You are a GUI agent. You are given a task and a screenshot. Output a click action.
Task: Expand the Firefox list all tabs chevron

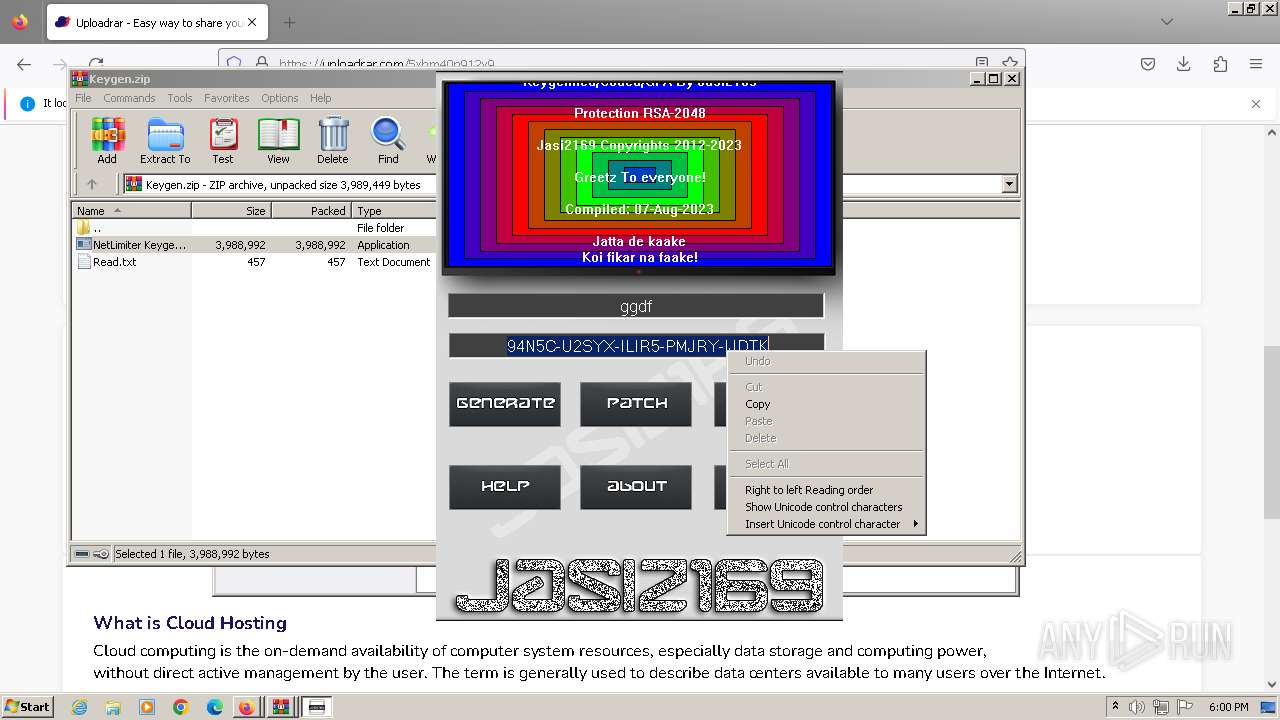coord(1167,22)
